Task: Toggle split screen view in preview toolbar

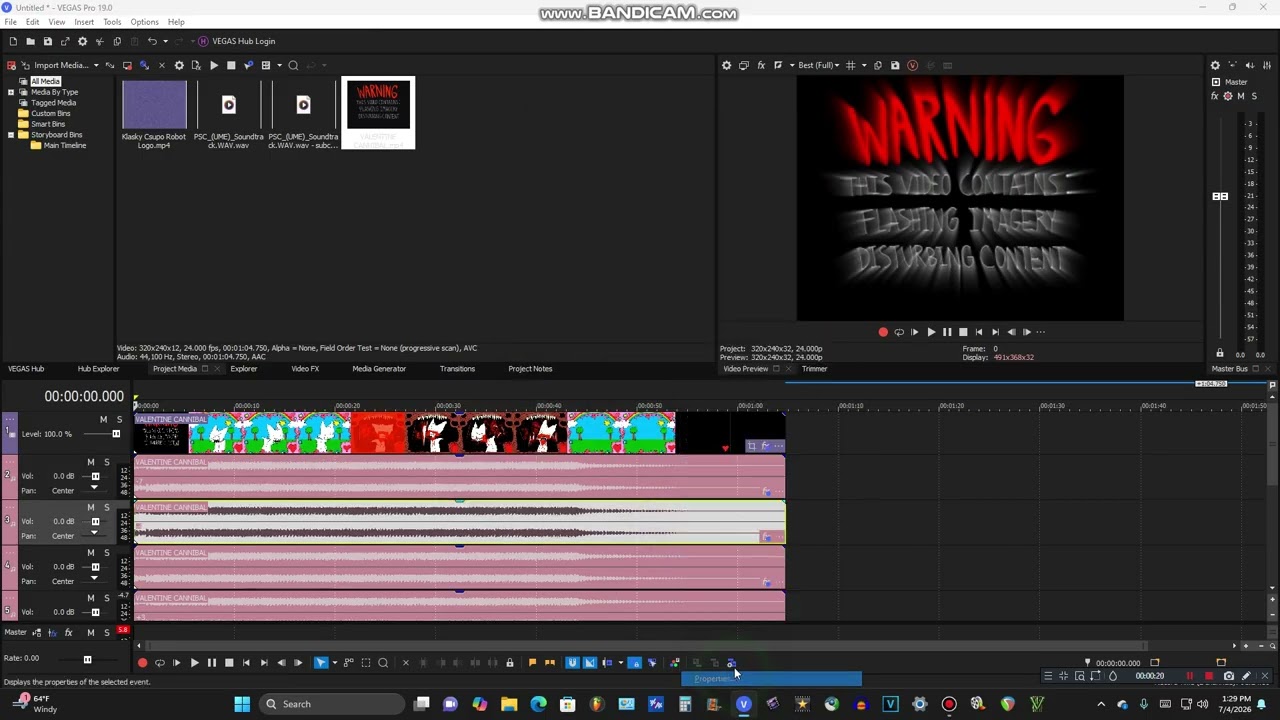Action: coord(778,65)
